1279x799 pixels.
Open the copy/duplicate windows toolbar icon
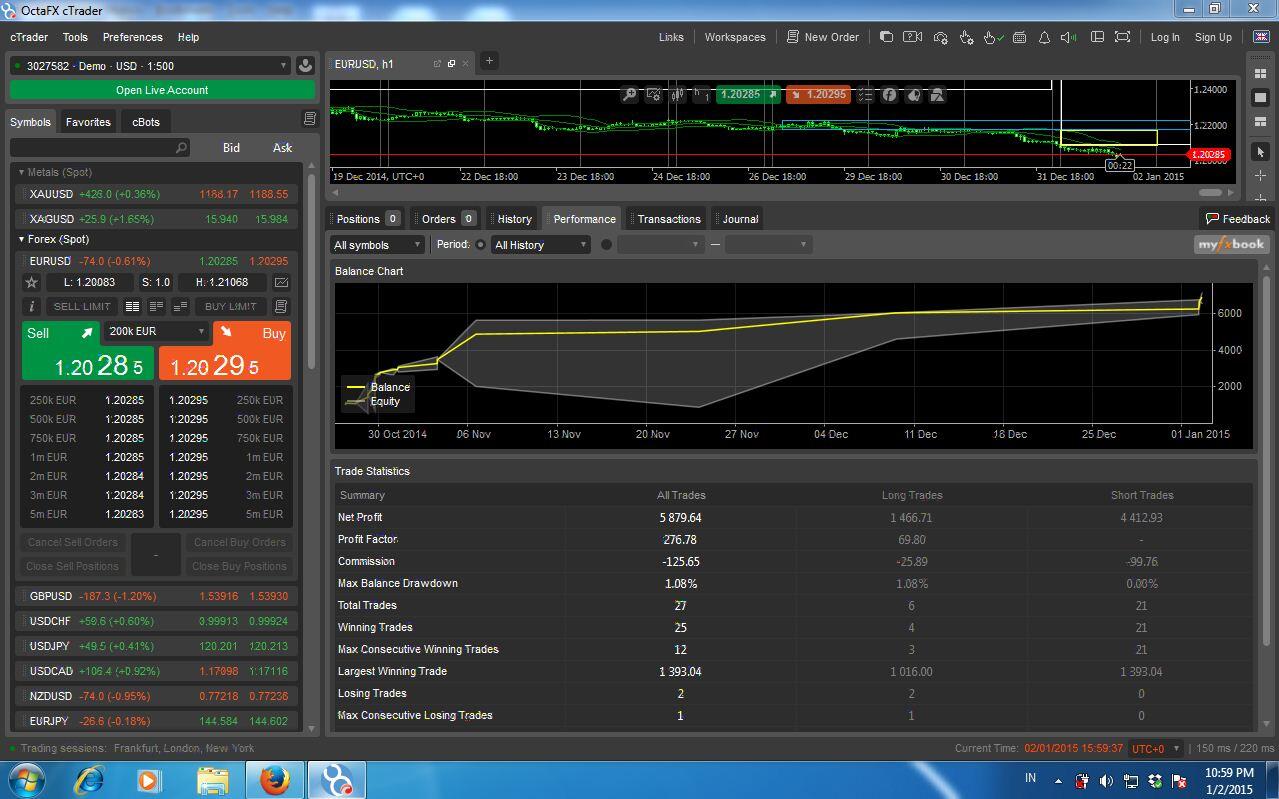point(886,37)
